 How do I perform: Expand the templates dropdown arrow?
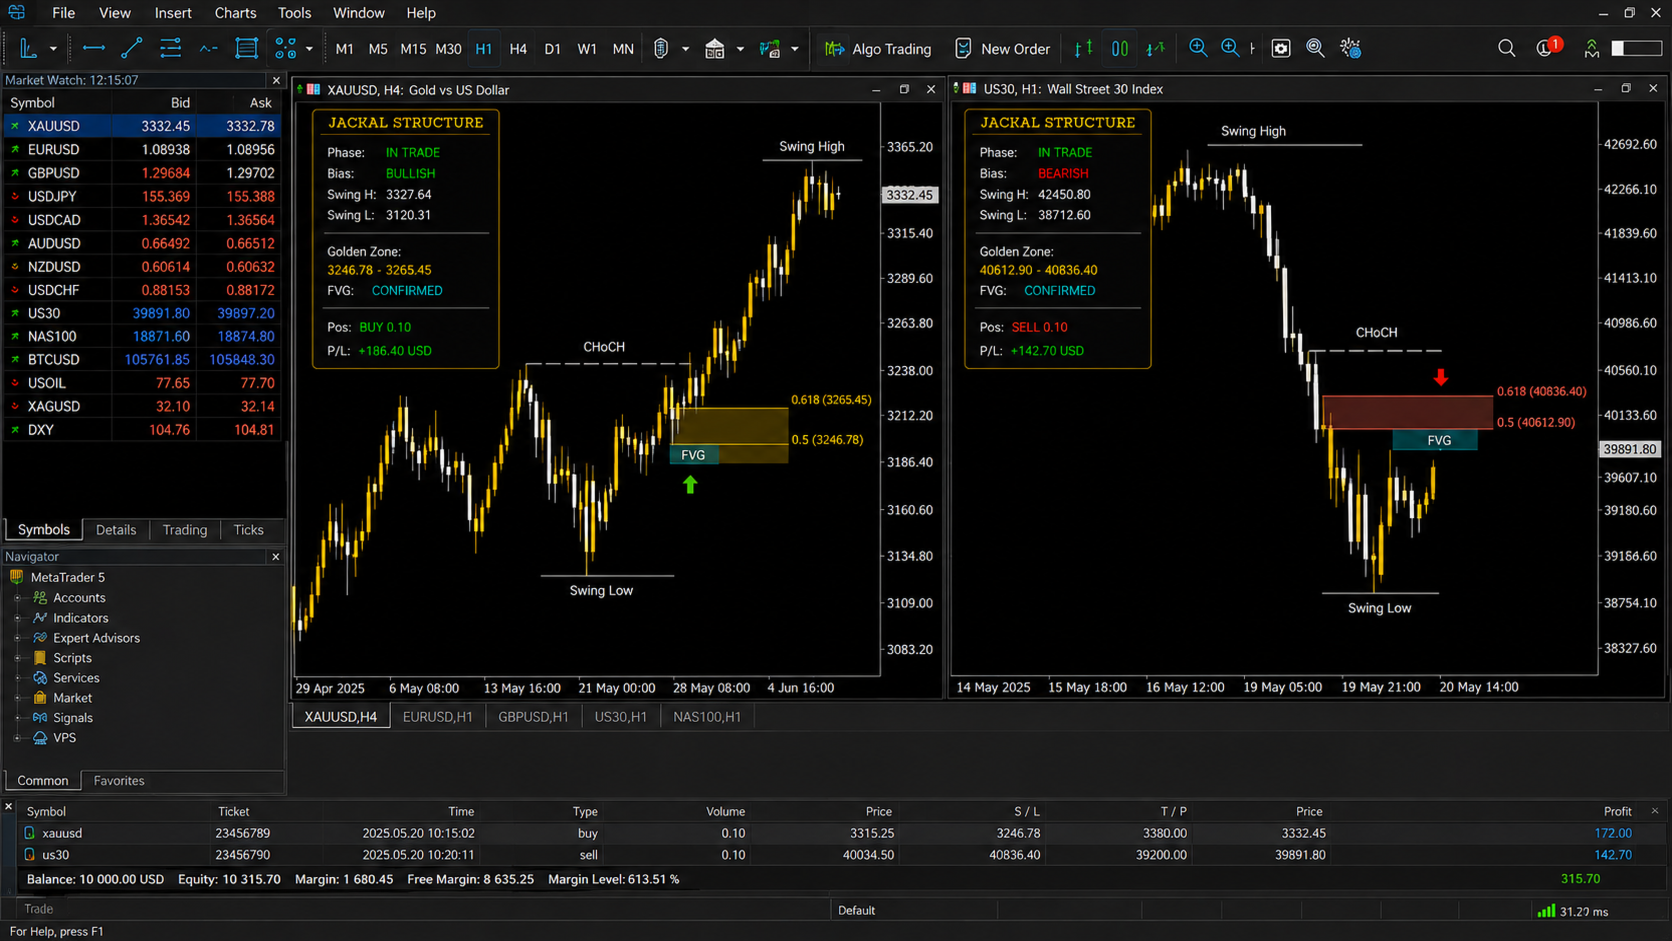coord(795,49)
